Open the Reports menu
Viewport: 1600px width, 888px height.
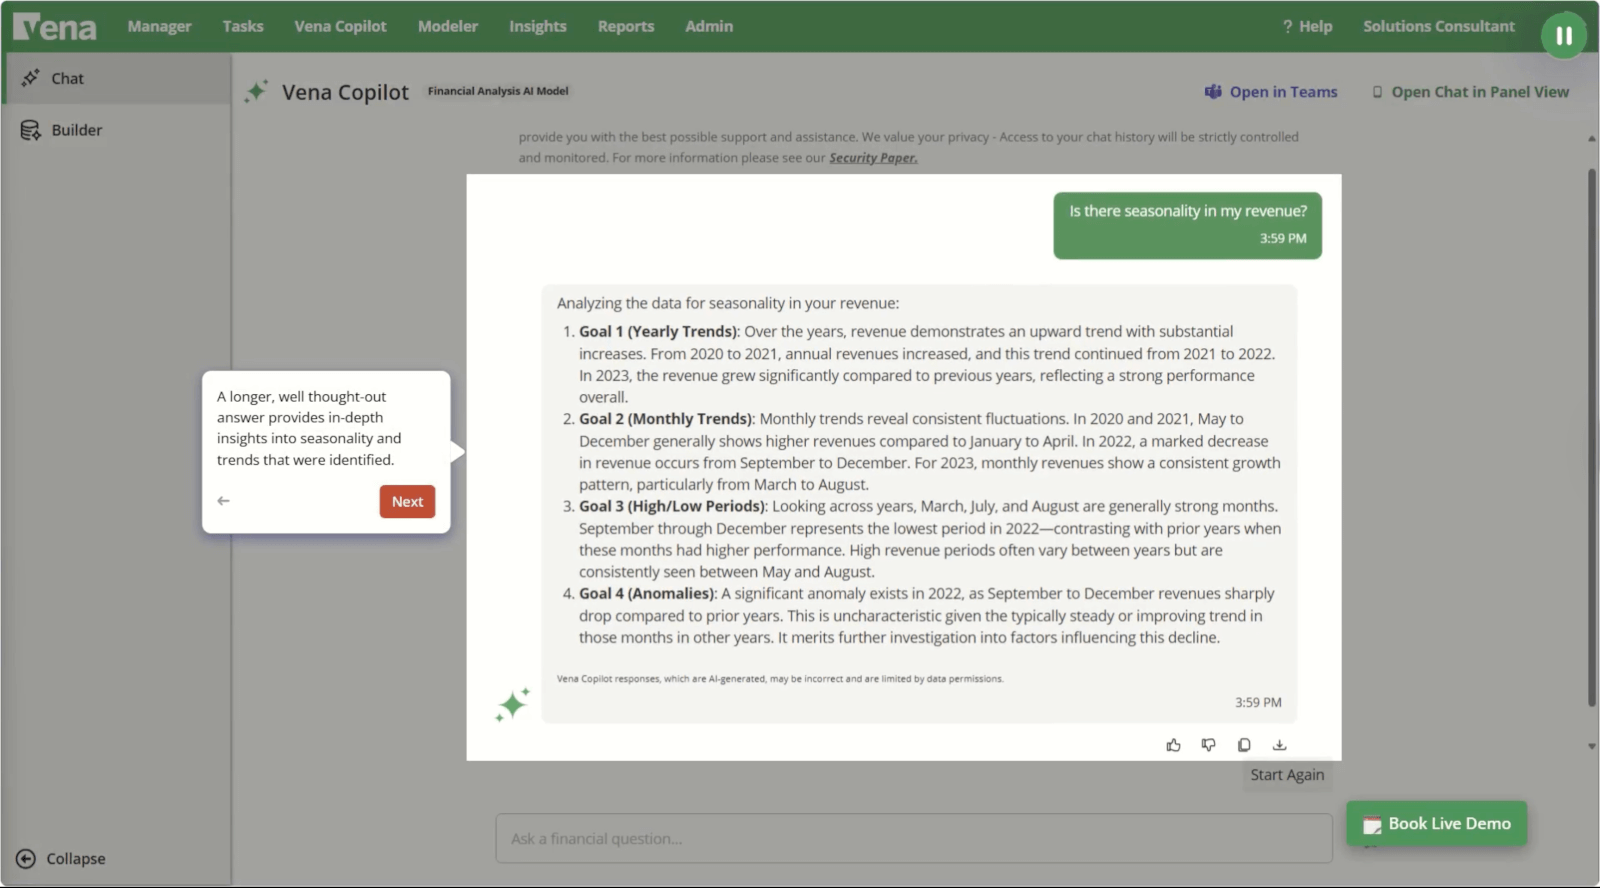[625, 27]
